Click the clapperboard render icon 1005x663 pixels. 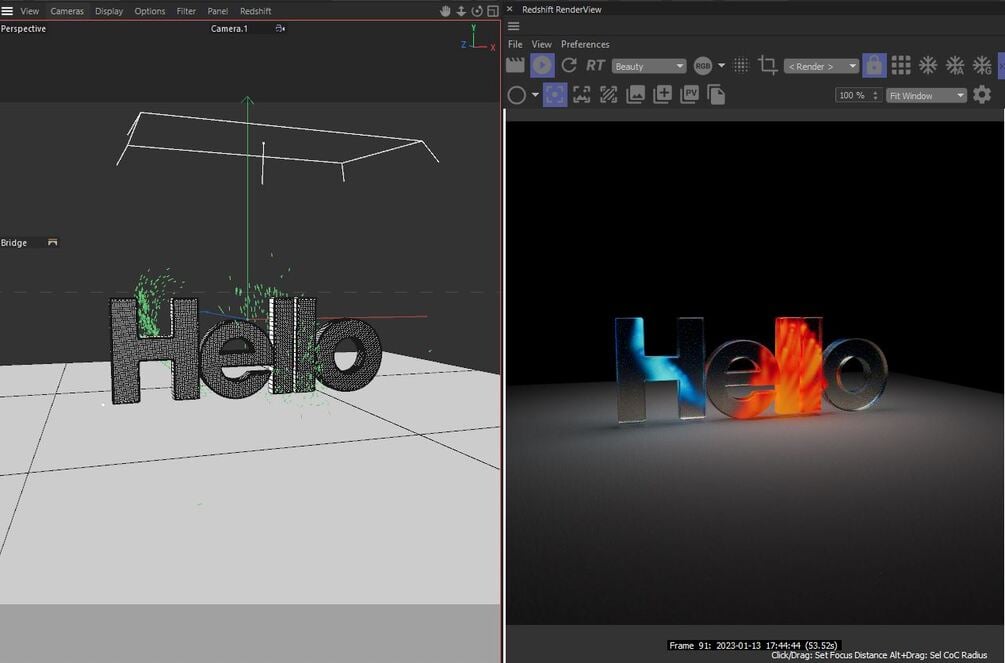[x=515, y=65]
